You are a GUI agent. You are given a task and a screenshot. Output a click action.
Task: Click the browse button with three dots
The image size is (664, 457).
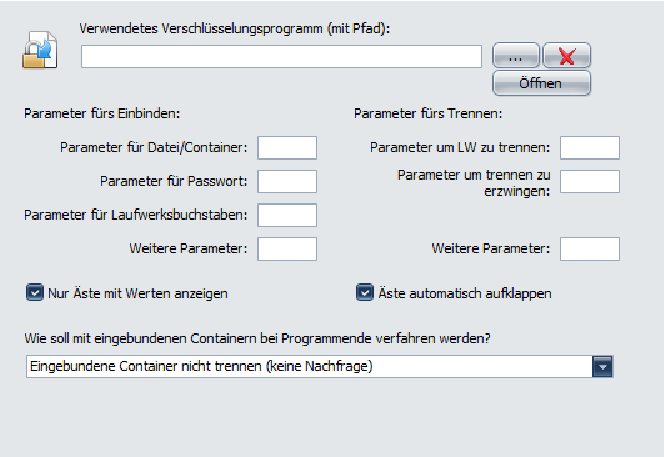[516, 57]
